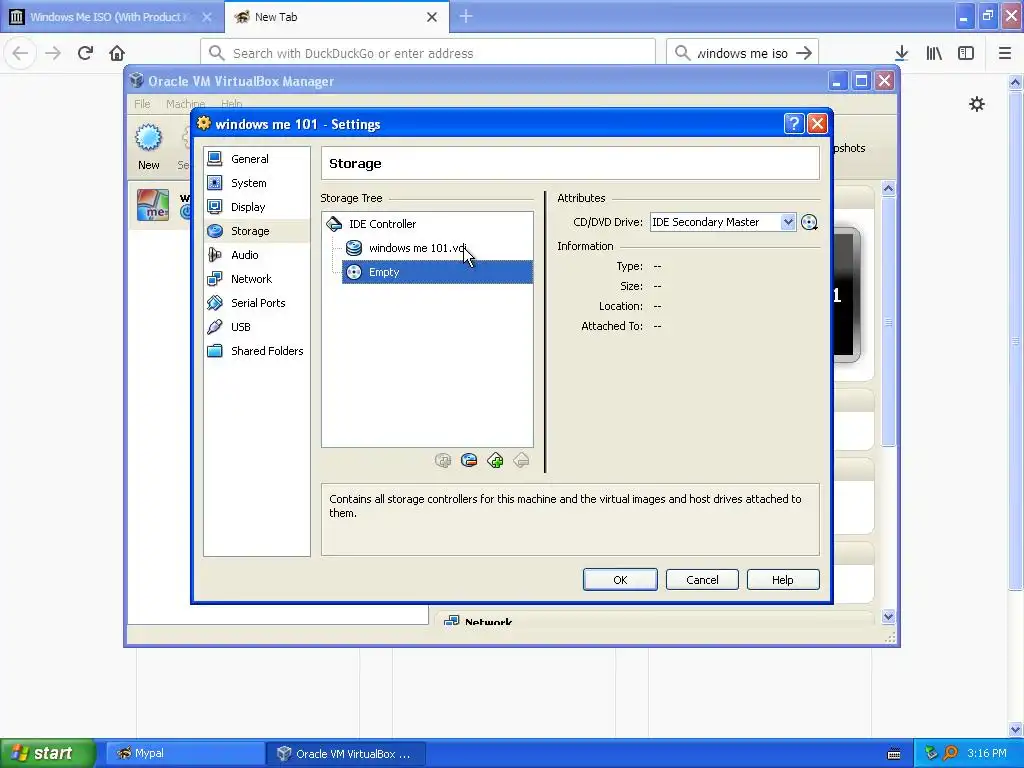Click the 3:16 PM system clock

[987, 753]
